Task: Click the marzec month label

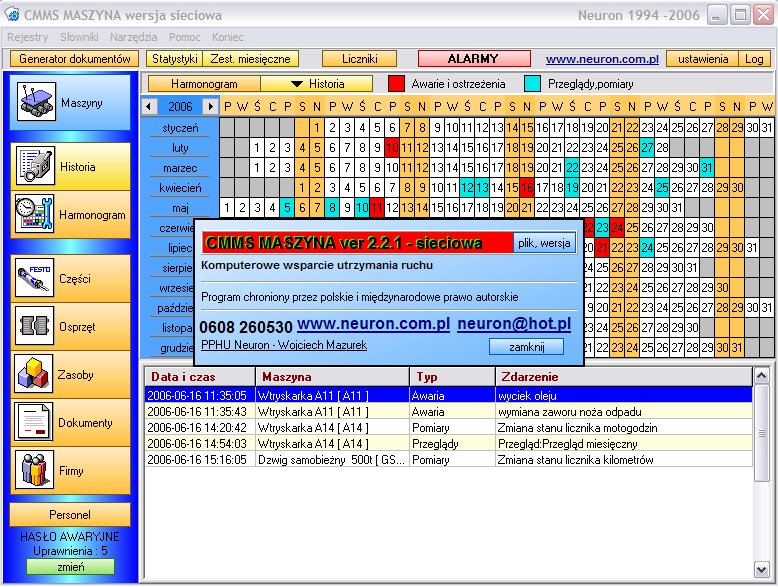Action: click(180, 168)
